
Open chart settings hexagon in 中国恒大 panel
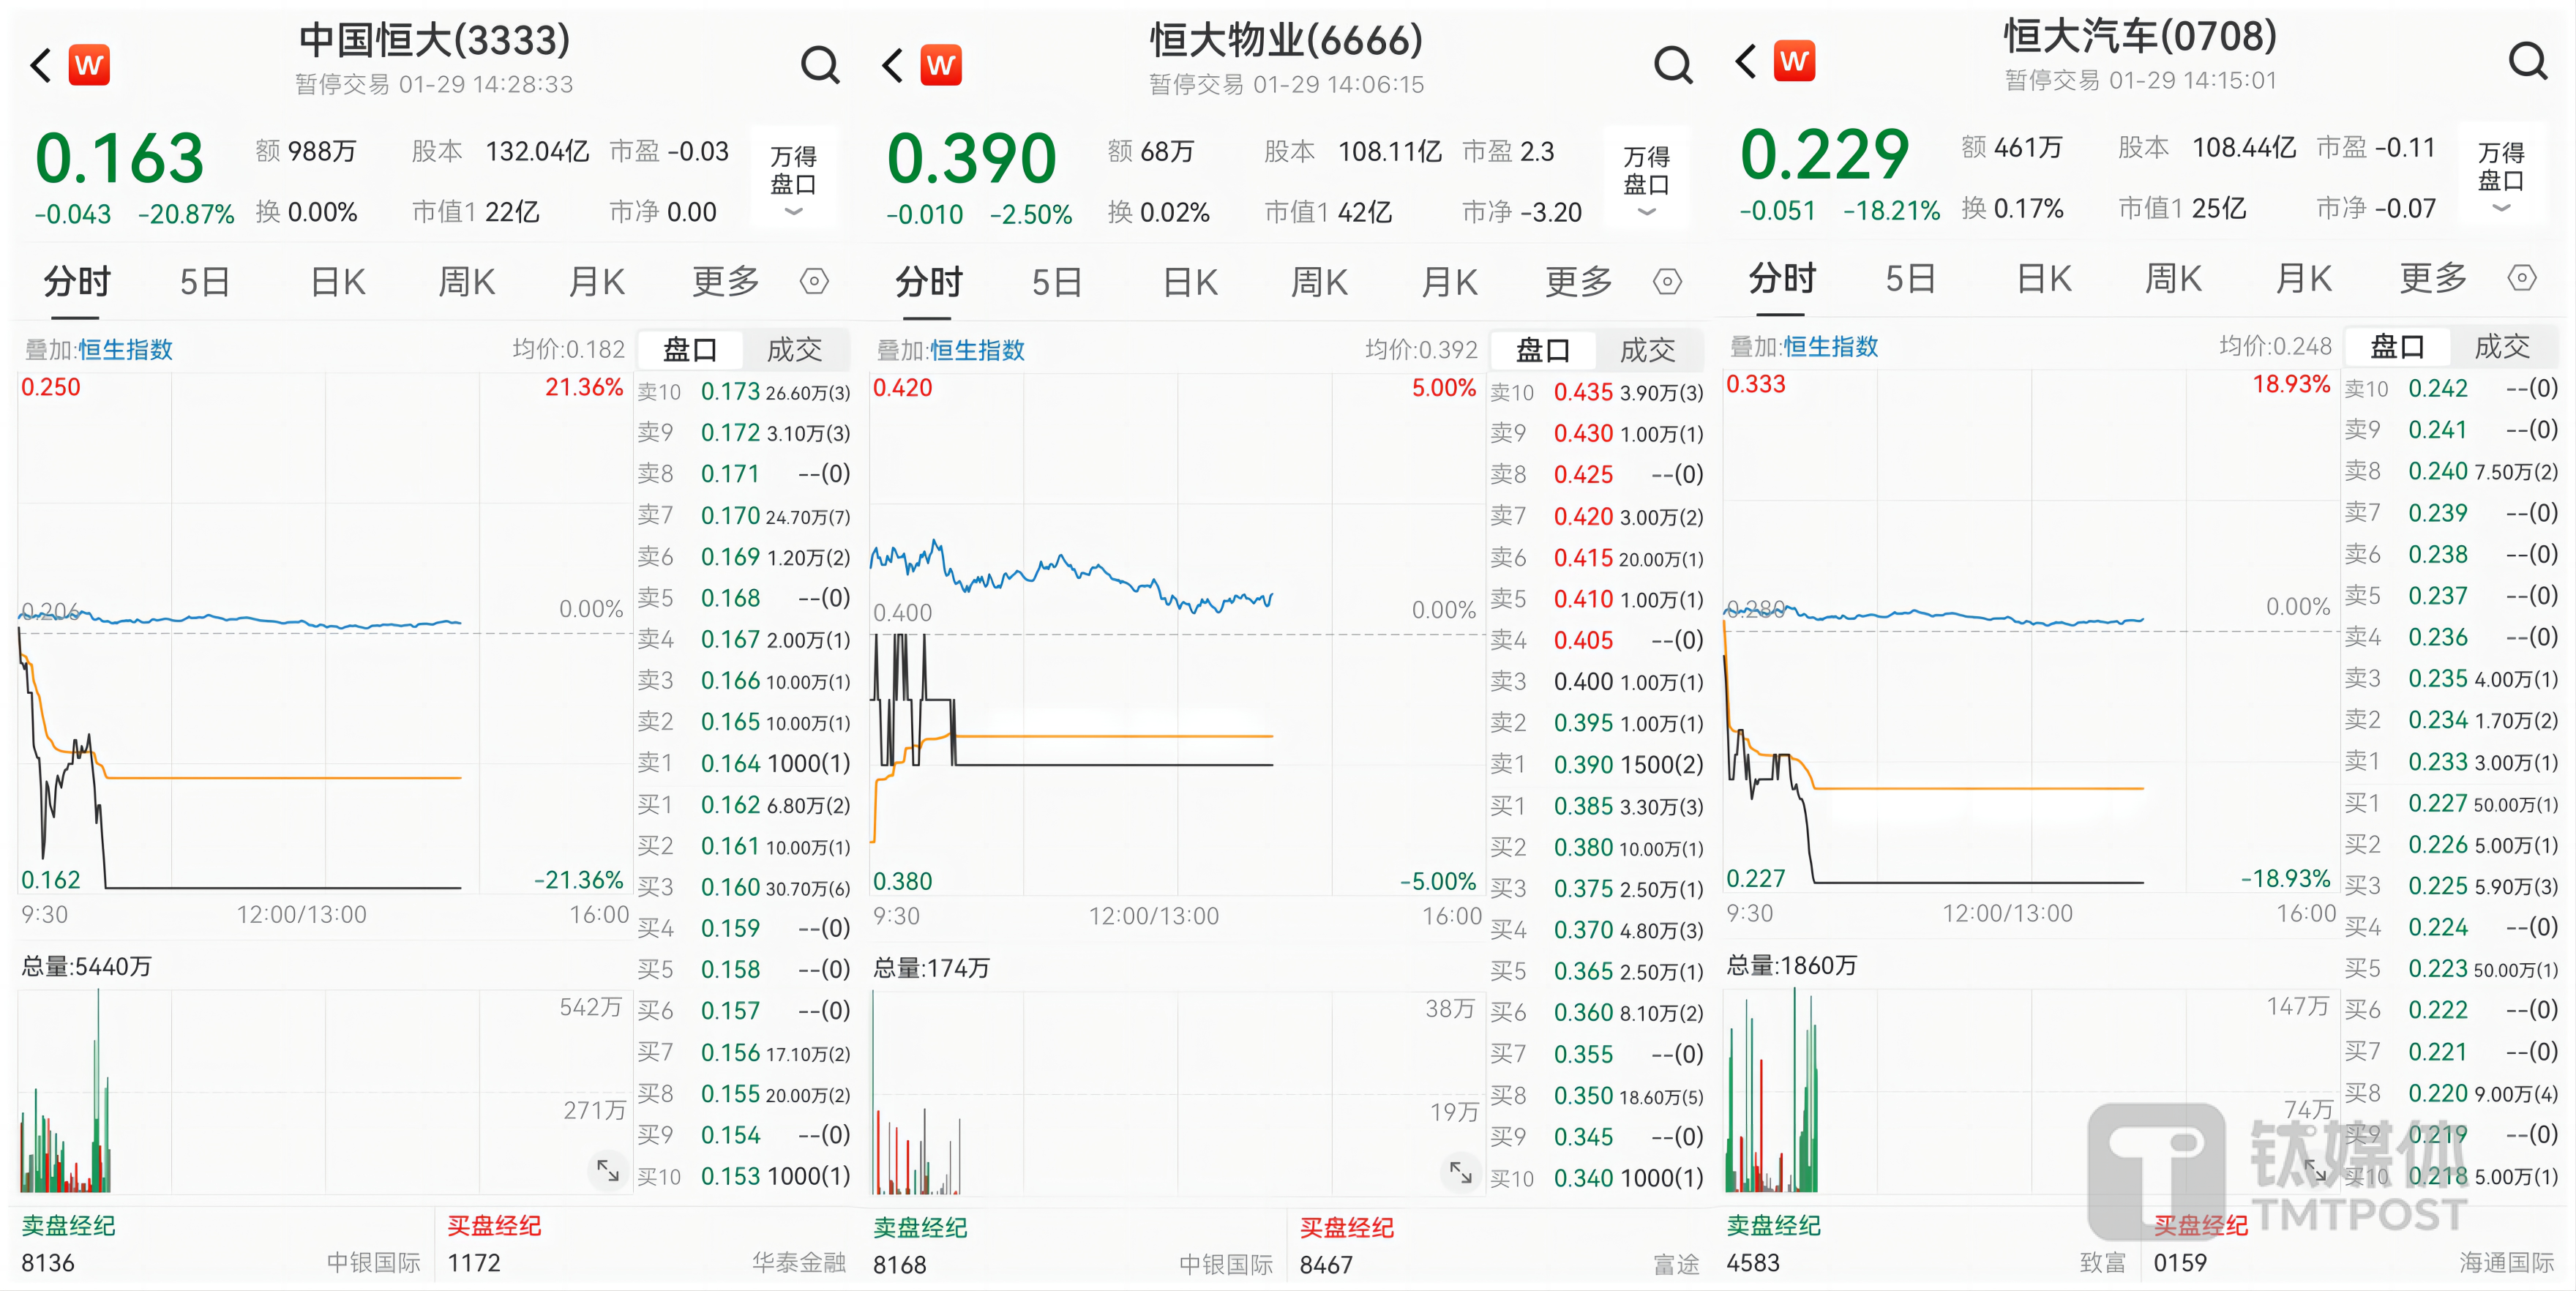tap(814, 282)
